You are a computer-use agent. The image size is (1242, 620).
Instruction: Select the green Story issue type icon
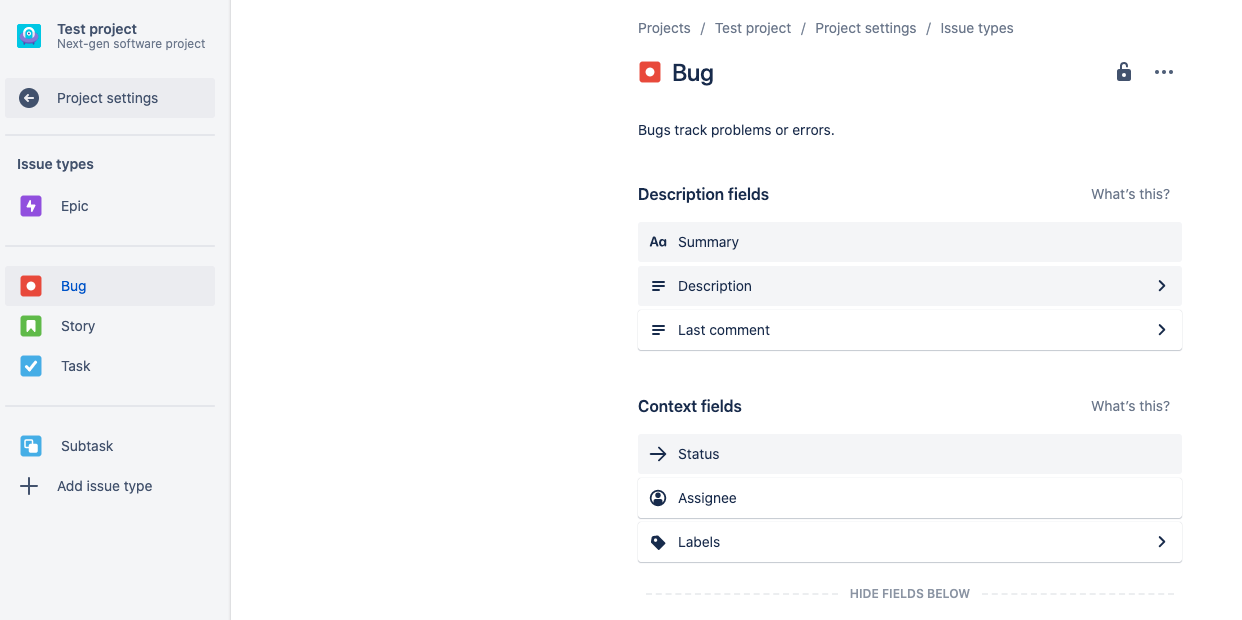coord(30,325)
